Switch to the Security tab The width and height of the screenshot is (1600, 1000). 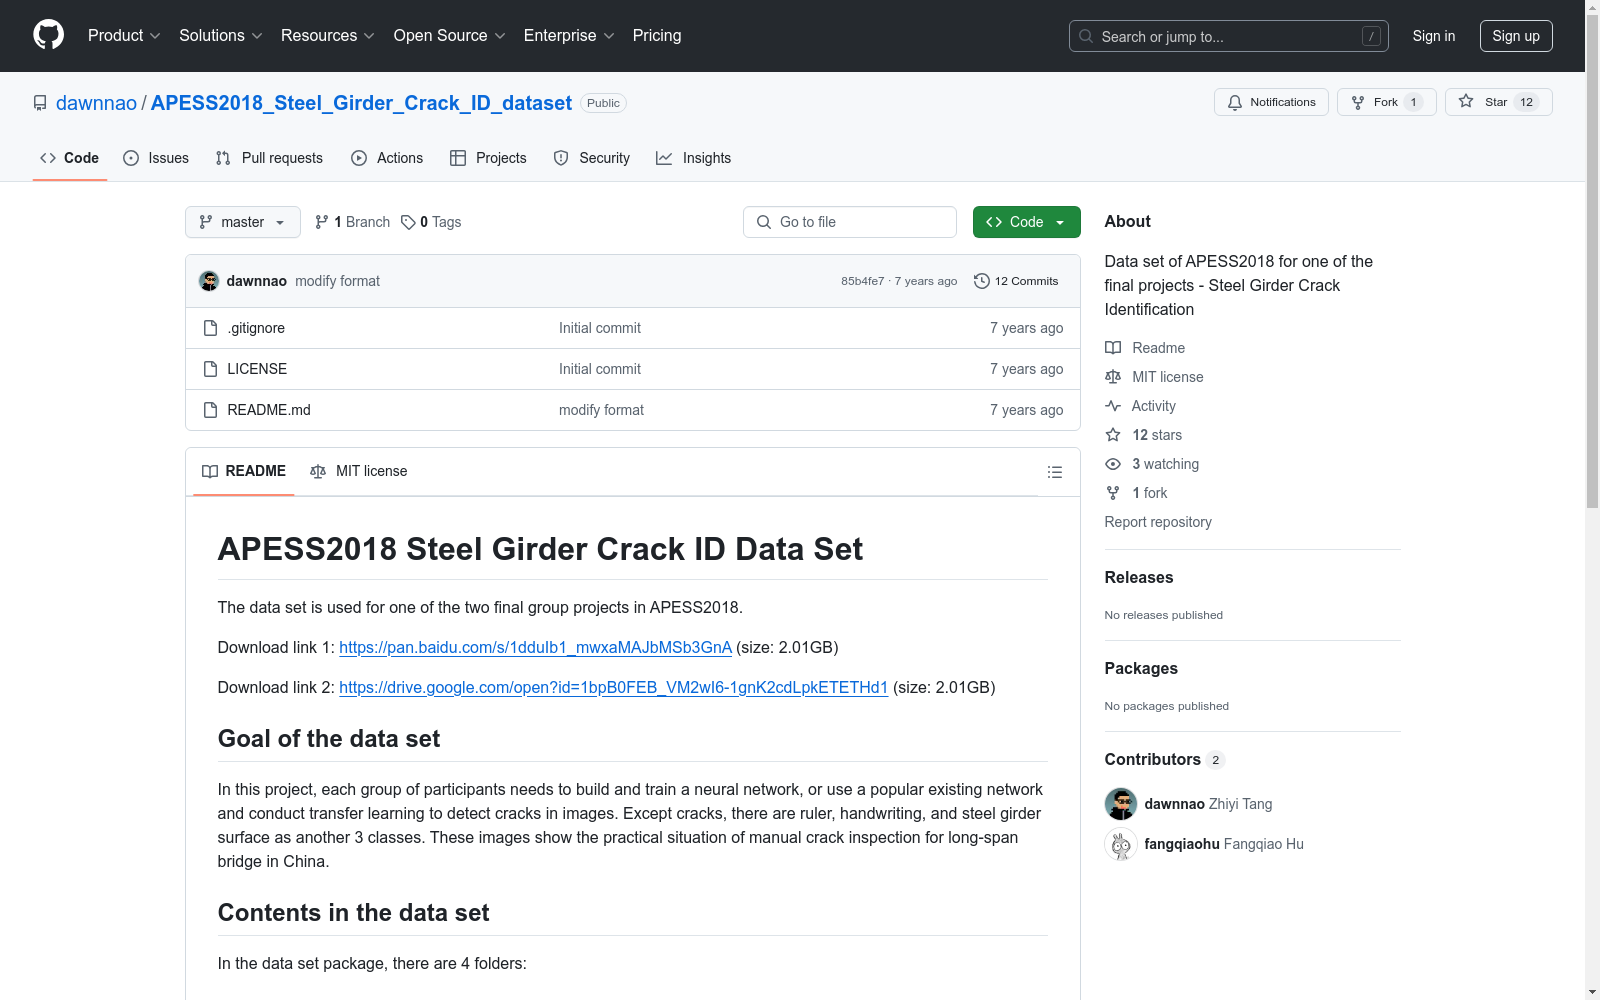click(592, 158)
